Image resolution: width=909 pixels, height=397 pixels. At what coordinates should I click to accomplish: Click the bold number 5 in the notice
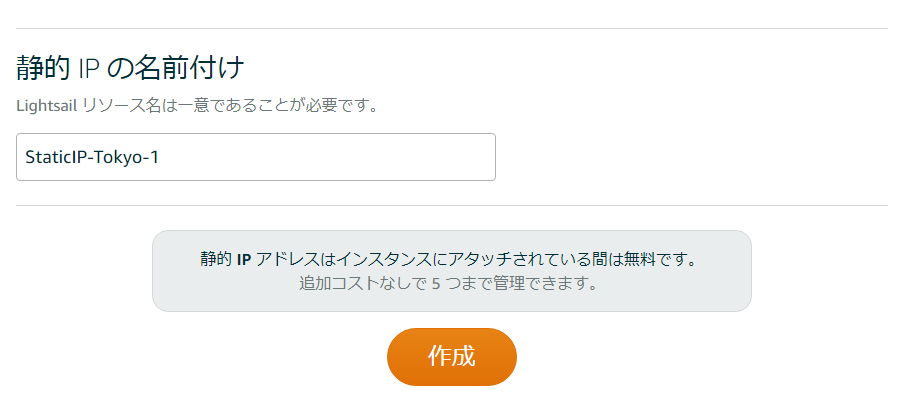436,285
